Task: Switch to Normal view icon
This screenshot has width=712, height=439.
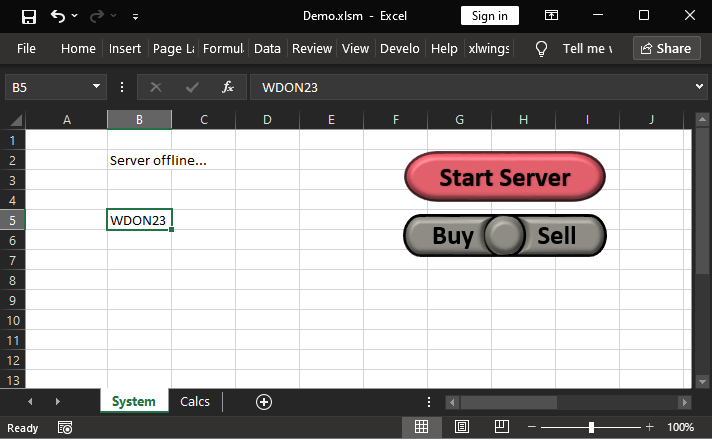Action: (x=421, y=426)
